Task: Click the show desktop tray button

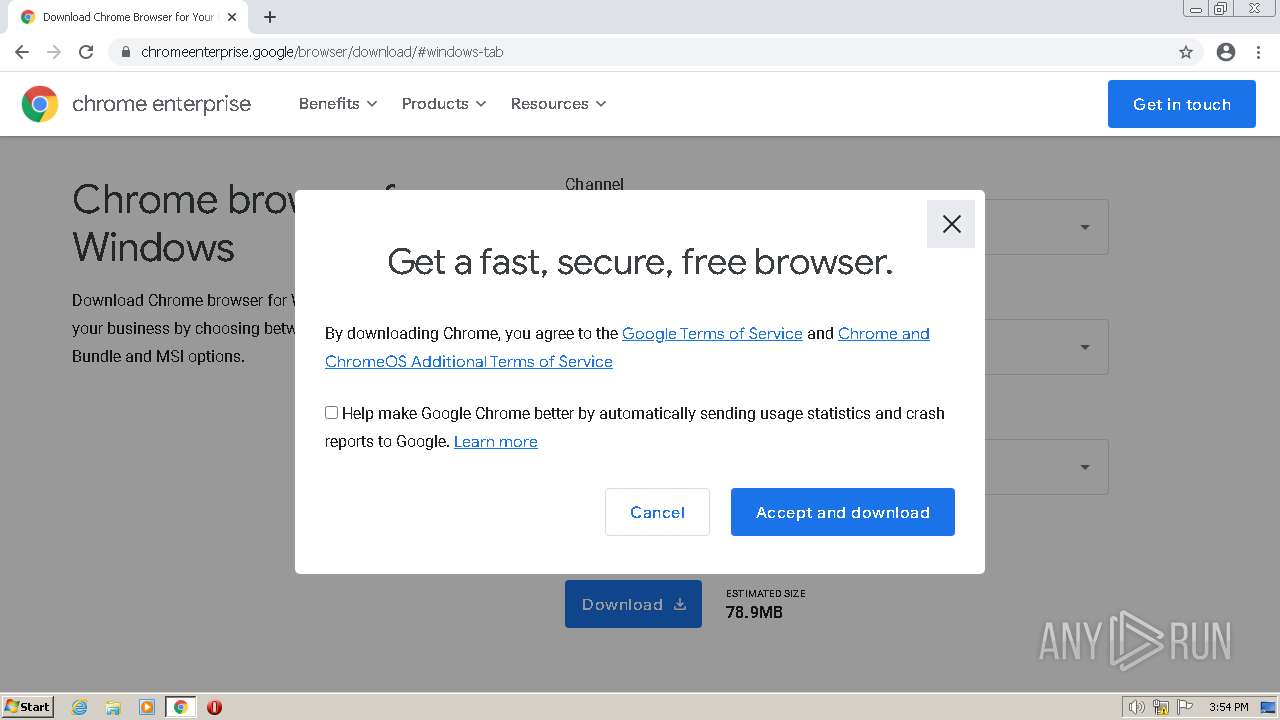Action: (1268, 707)
